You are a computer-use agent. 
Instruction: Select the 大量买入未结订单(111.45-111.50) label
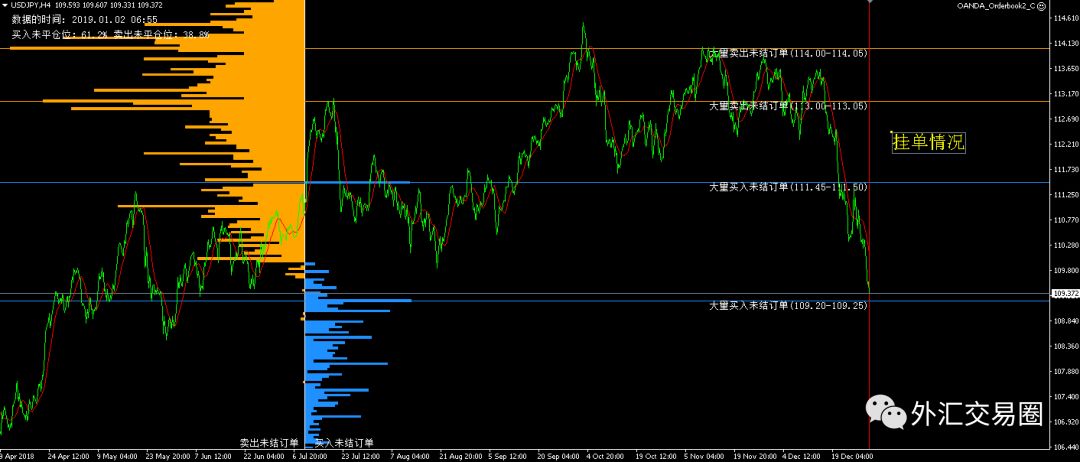click(789, 187)
